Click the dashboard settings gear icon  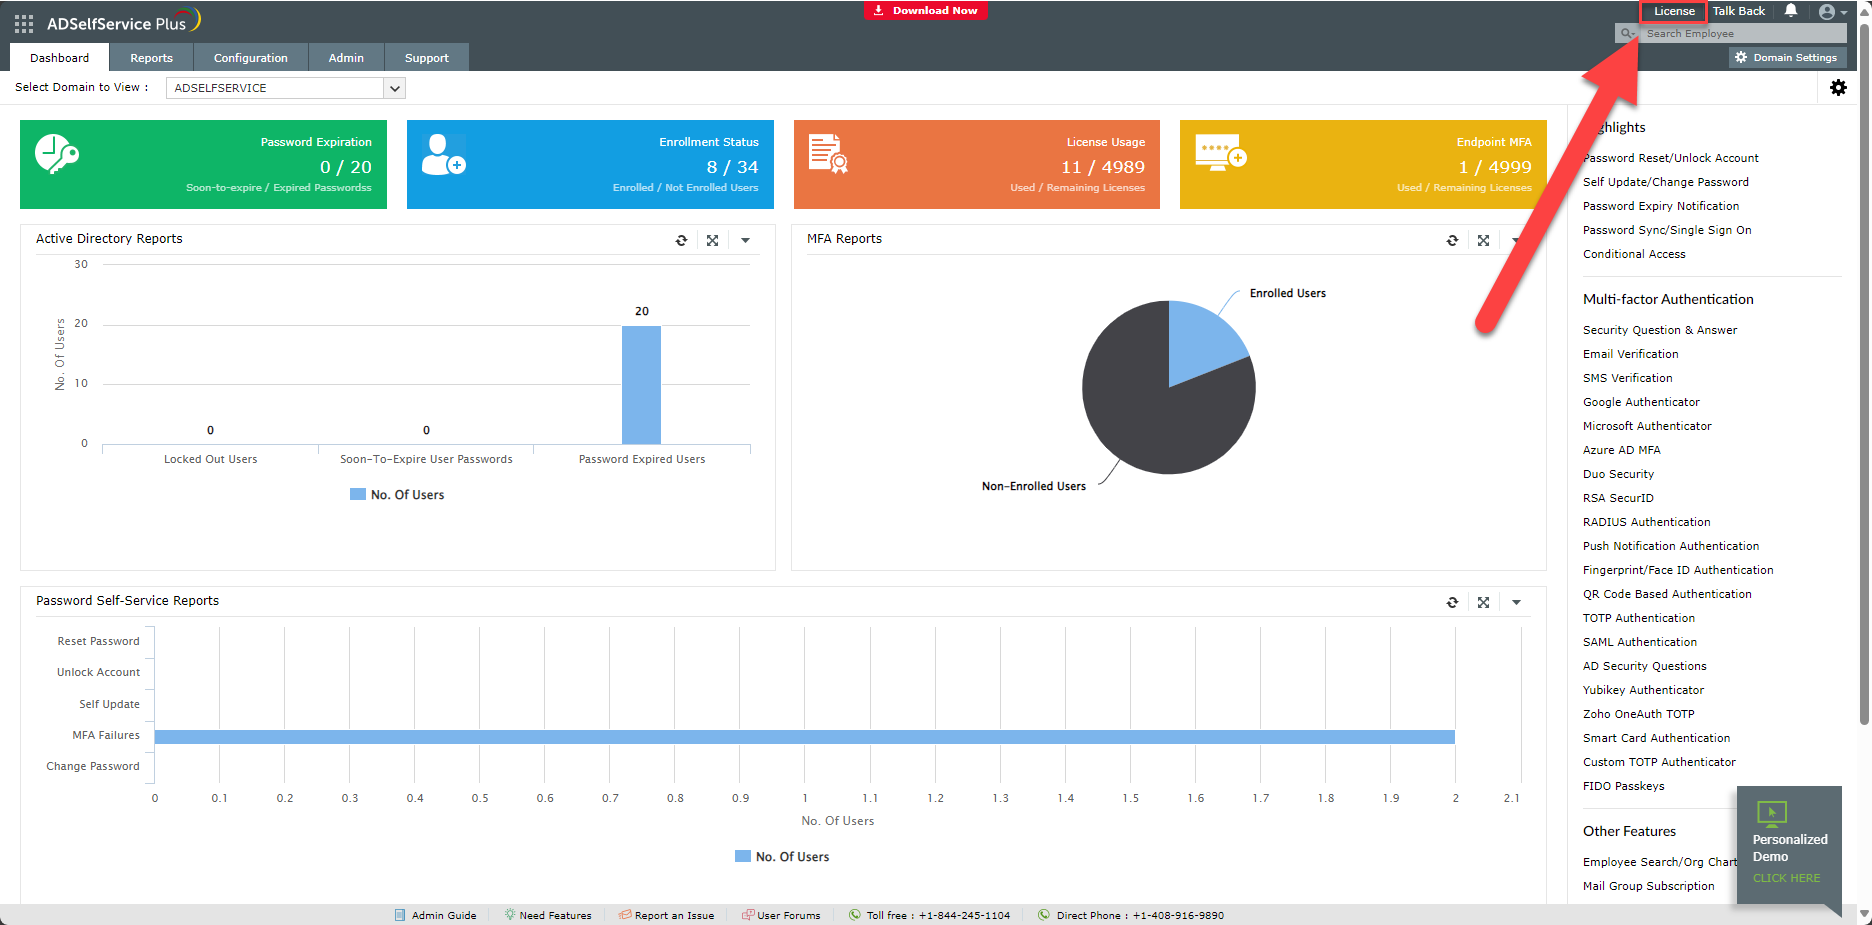pos(1838,88)
